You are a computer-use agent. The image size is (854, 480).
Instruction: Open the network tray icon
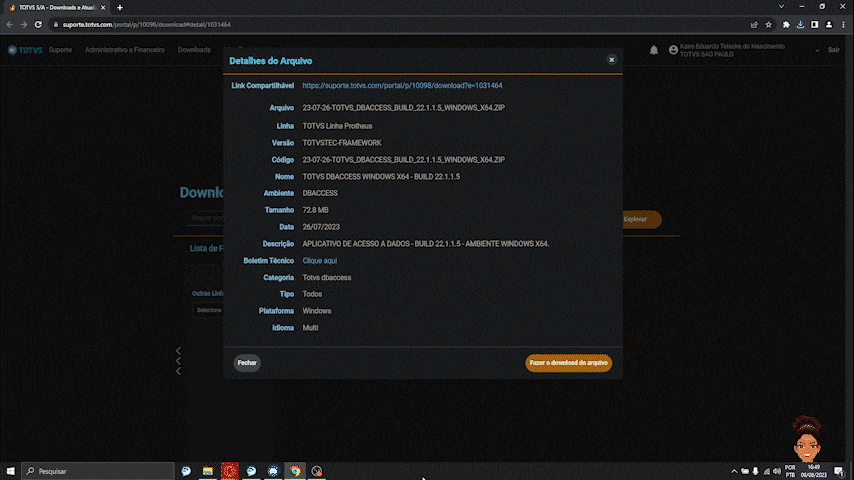766,471
